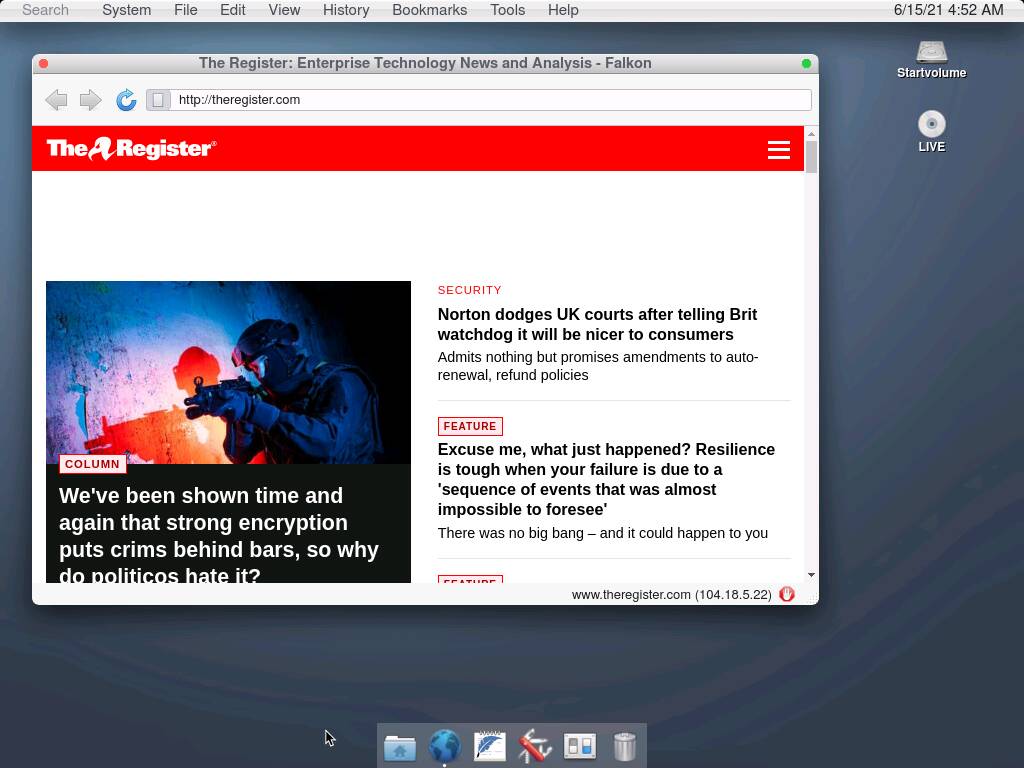Open the Help menu
The height and width of the screenshot is (768, 1024).
(x=563, y=10)
